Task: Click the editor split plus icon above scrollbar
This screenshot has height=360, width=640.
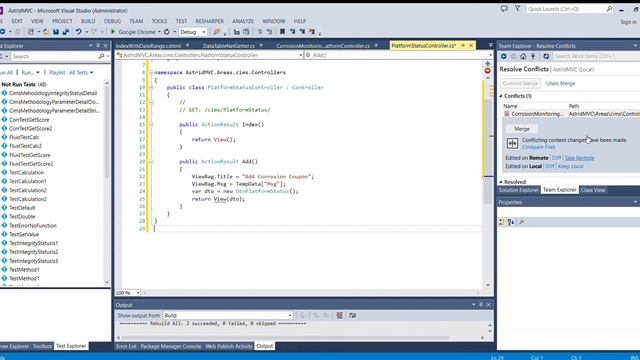Action: click(487, 64)
